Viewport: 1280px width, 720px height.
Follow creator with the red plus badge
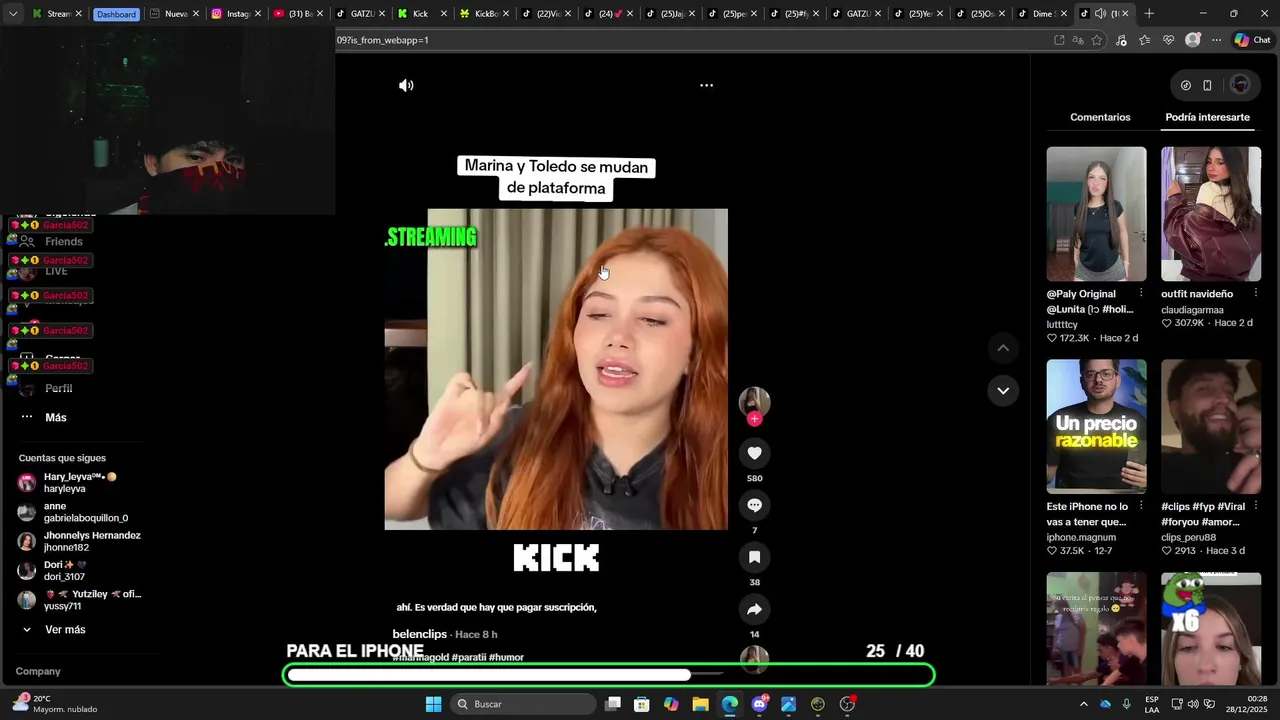(x=754, y=419)
